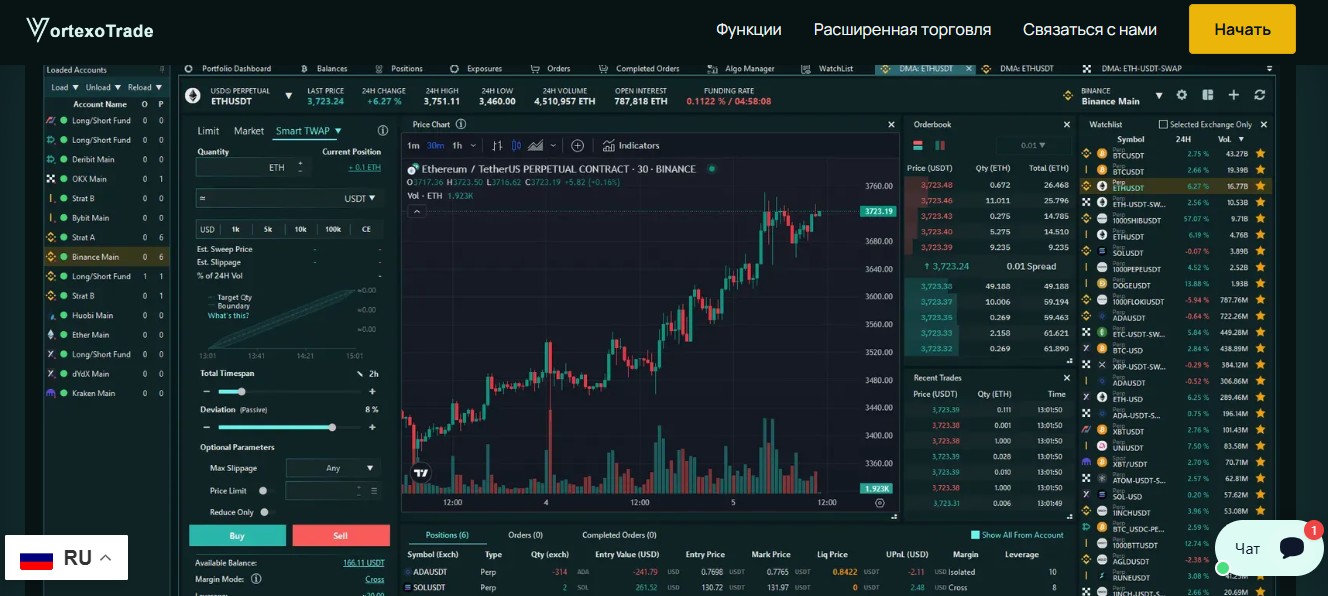Screen dimensions: 1328x596
Task: Select the red-green column orderbook view icon
Action: (940, 145)
